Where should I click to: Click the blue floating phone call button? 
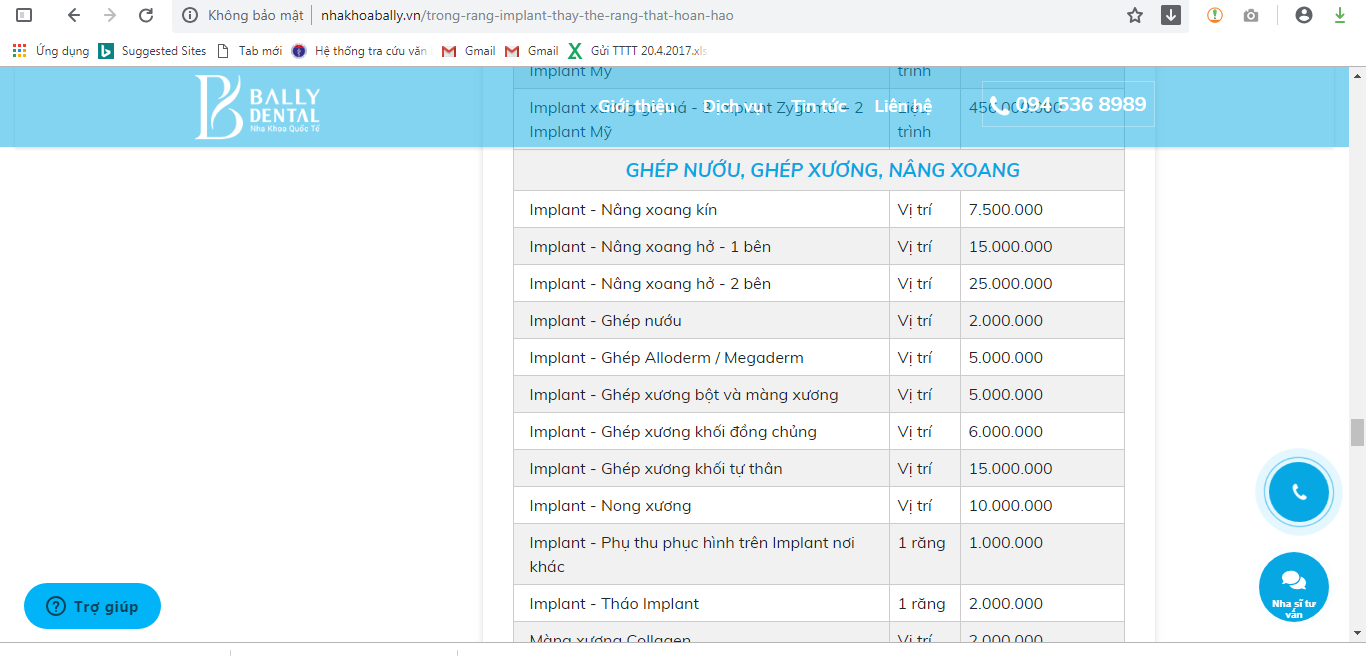click(x=1298, y=492)
